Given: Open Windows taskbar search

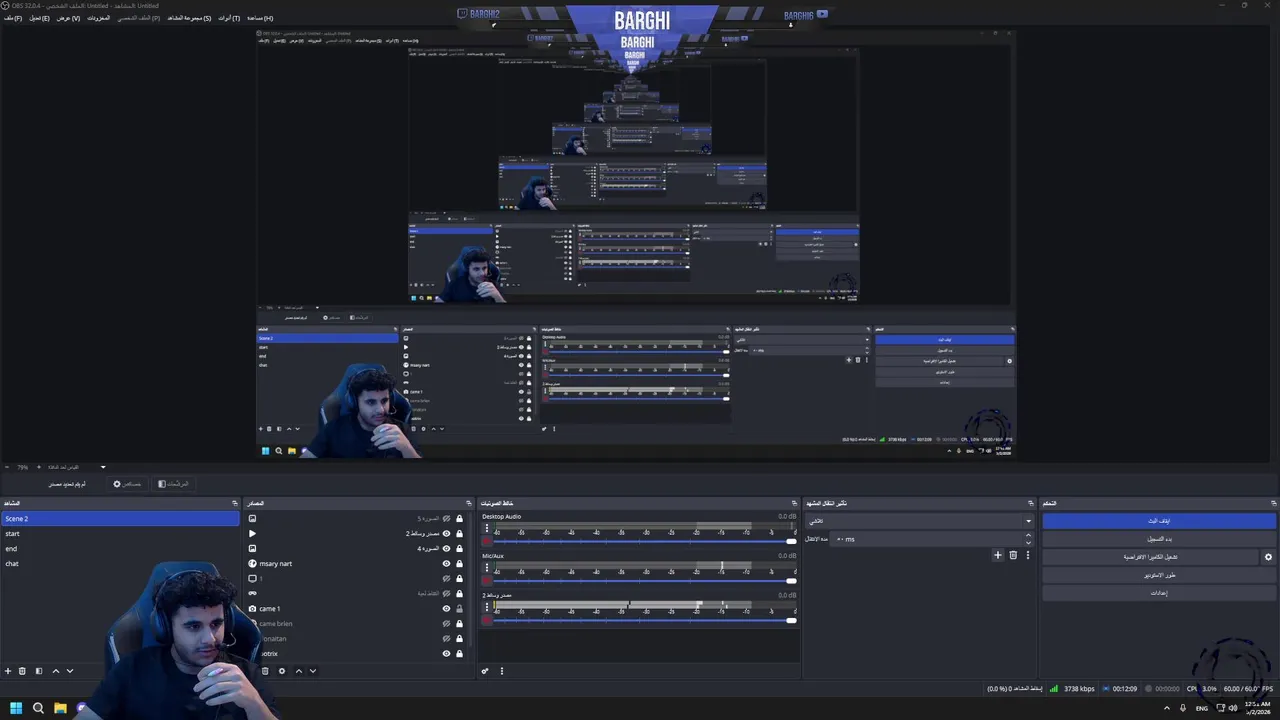Looking at the screenshot, I should (x=38, y=708).
